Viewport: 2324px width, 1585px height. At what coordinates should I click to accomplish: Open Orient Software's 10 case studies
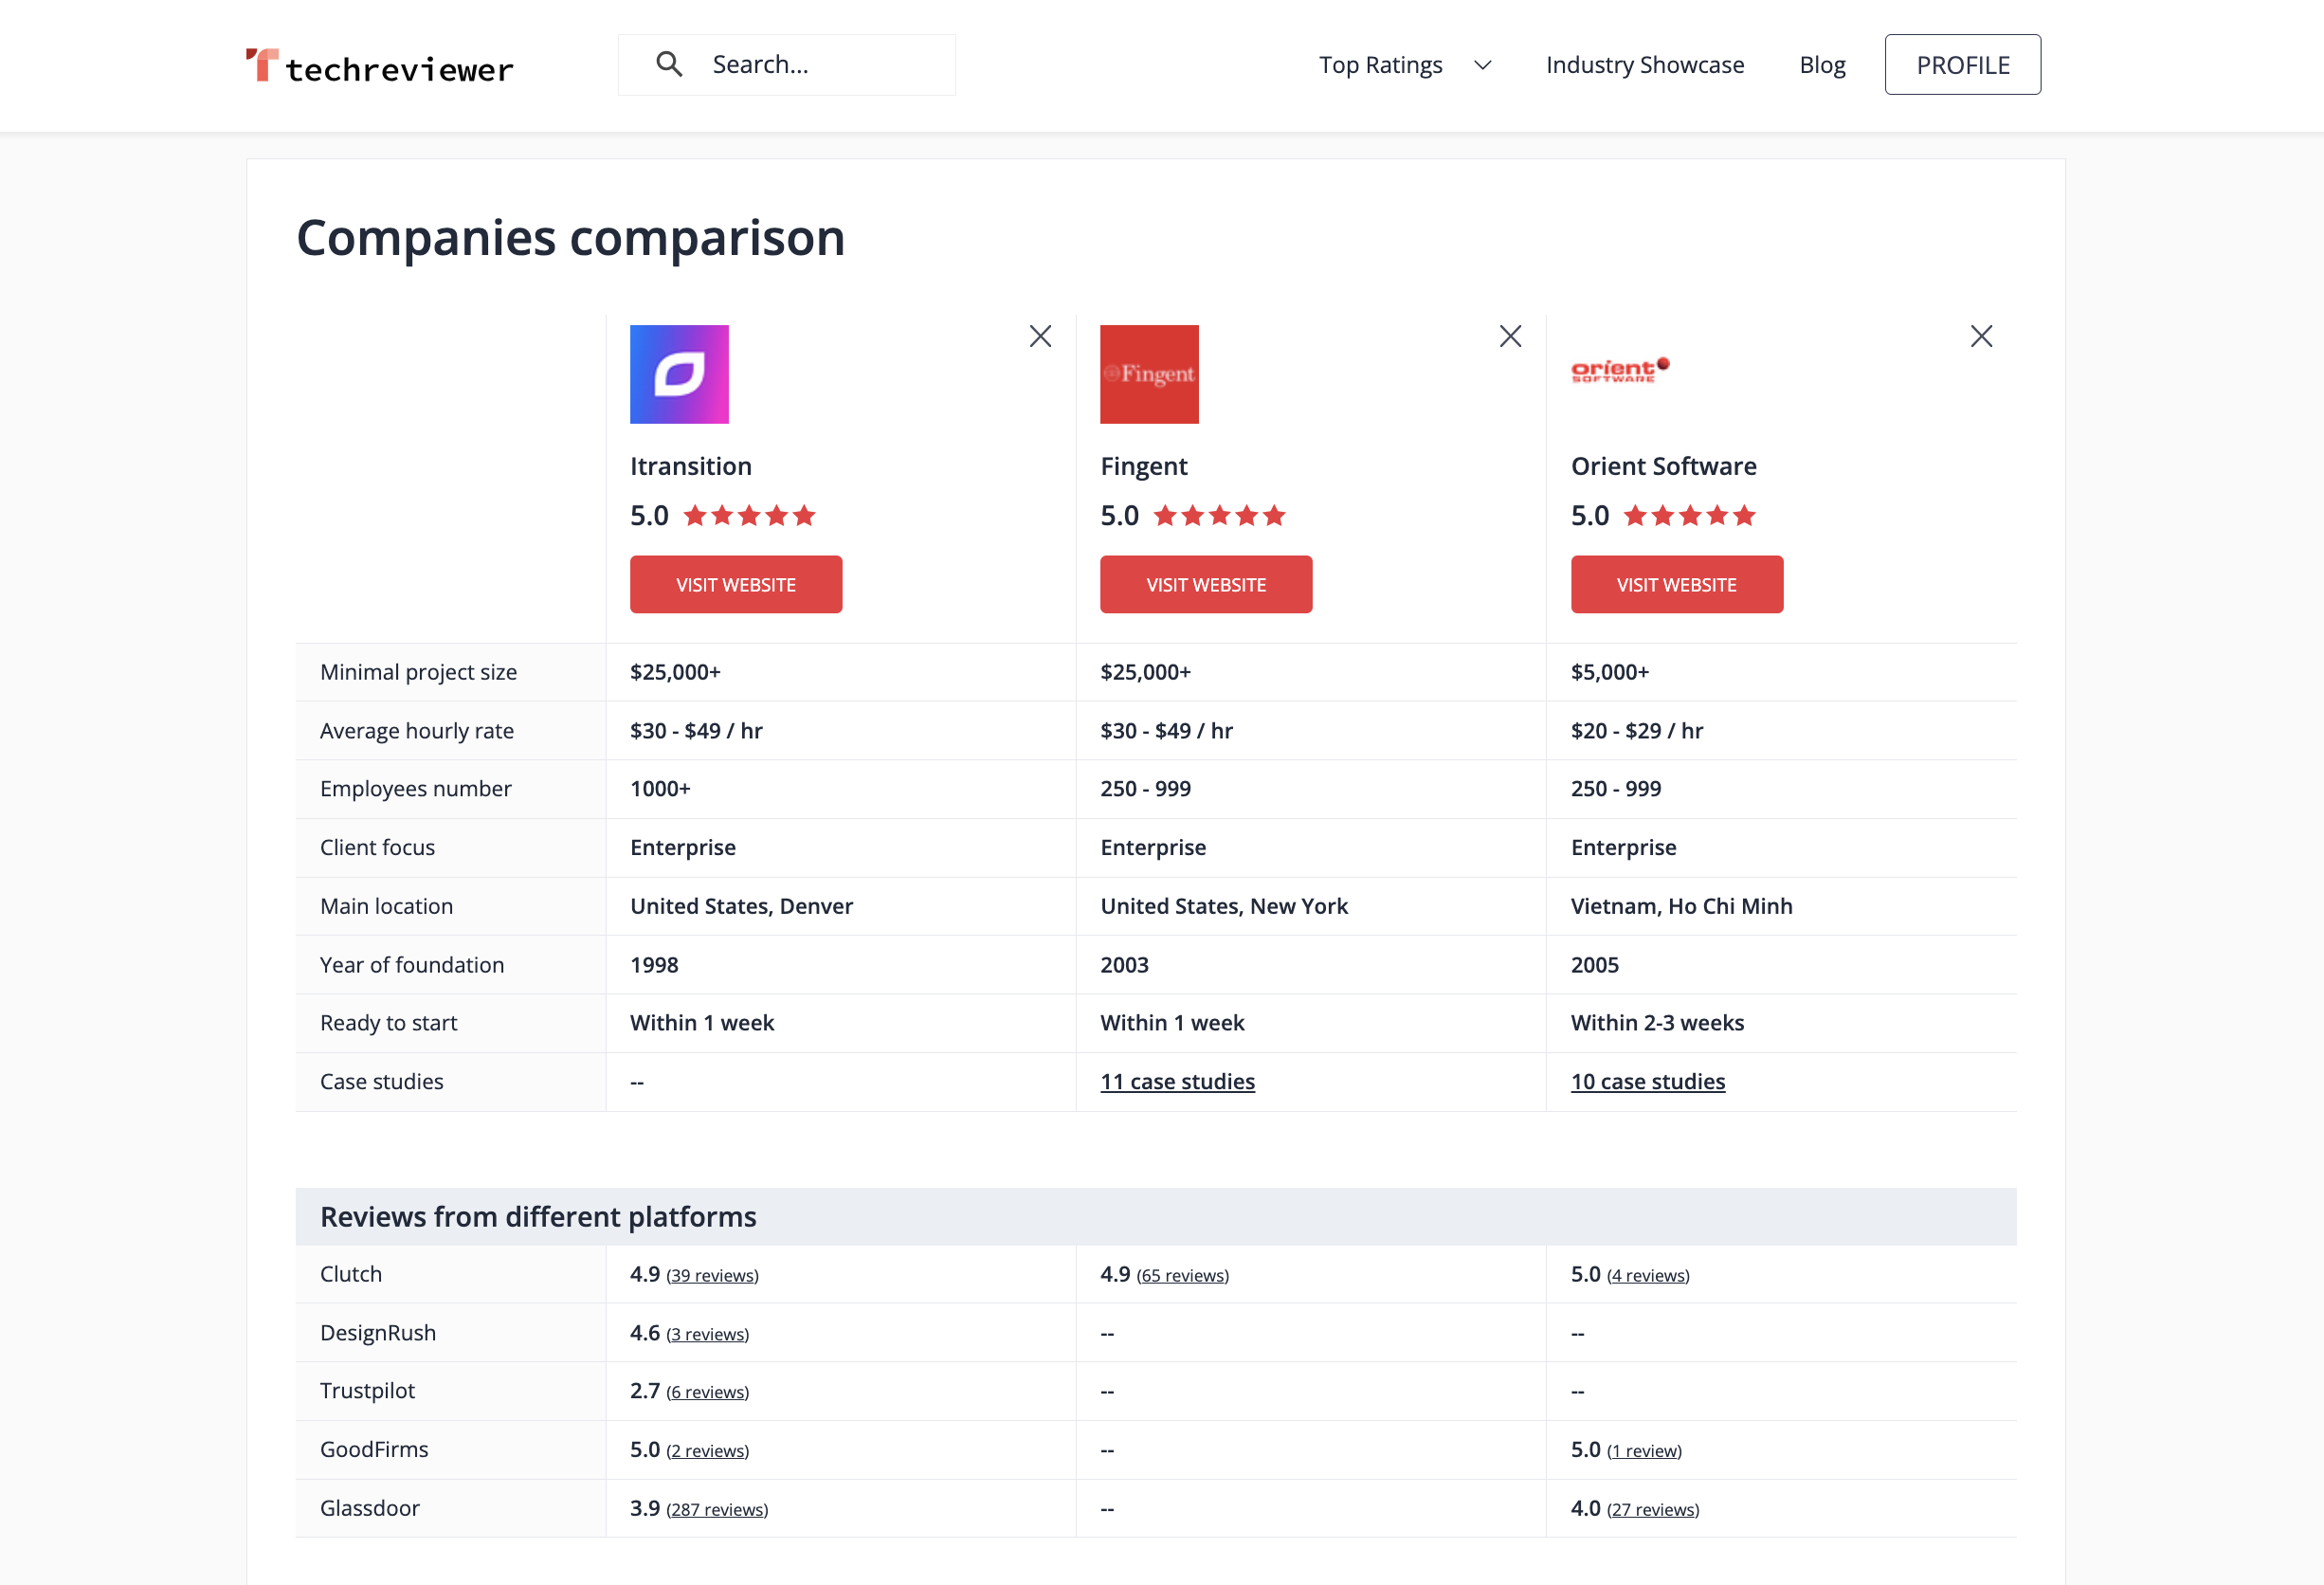point(1648,1082)
